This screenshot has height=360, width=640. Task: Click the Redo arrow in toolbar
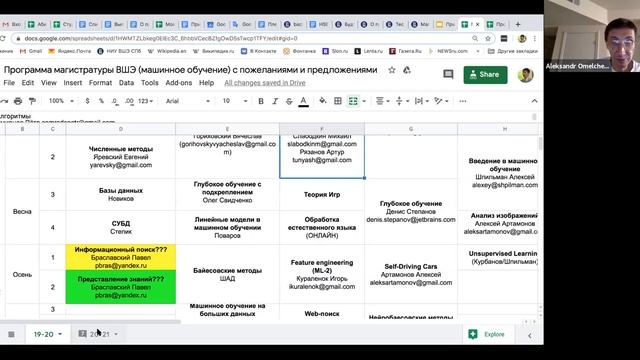(4, 101)
